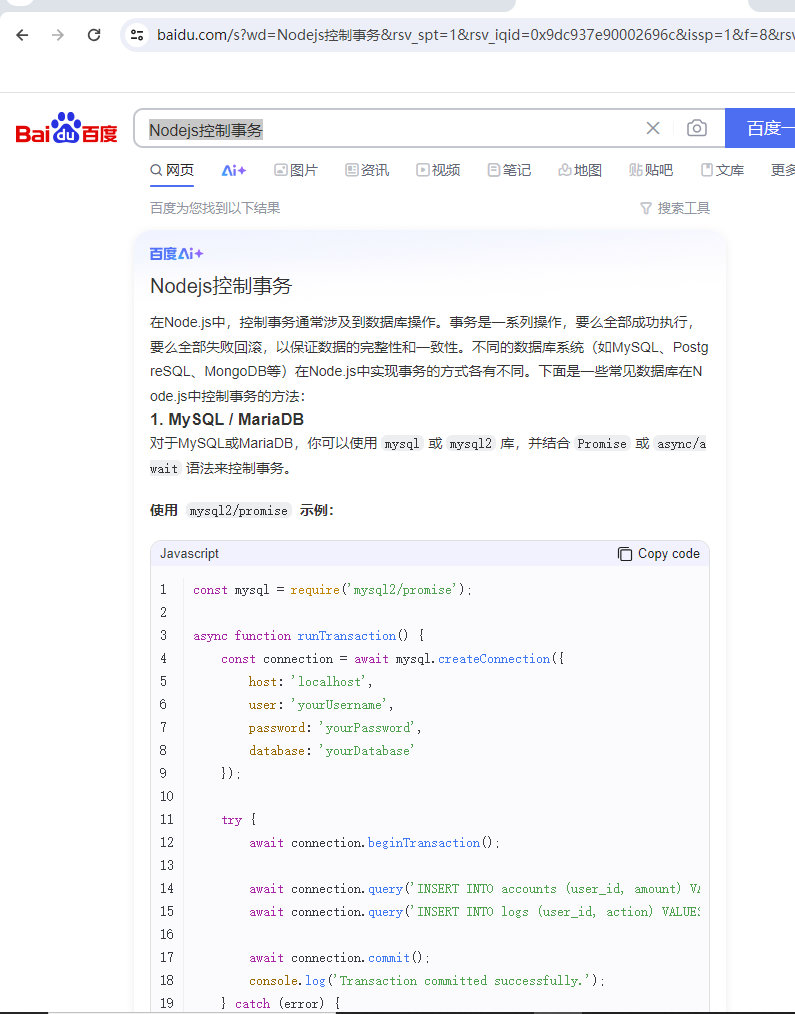The width and height of the screenshot is (795, 1014).
Task: Switch to the 视频 tab
Action: (x=438, y=170)
